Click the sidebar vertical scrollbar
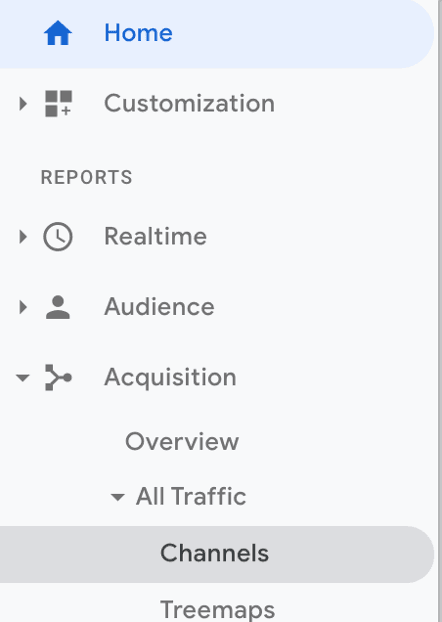The height and width of the screenshot is (622, 442). coord(440,311)
